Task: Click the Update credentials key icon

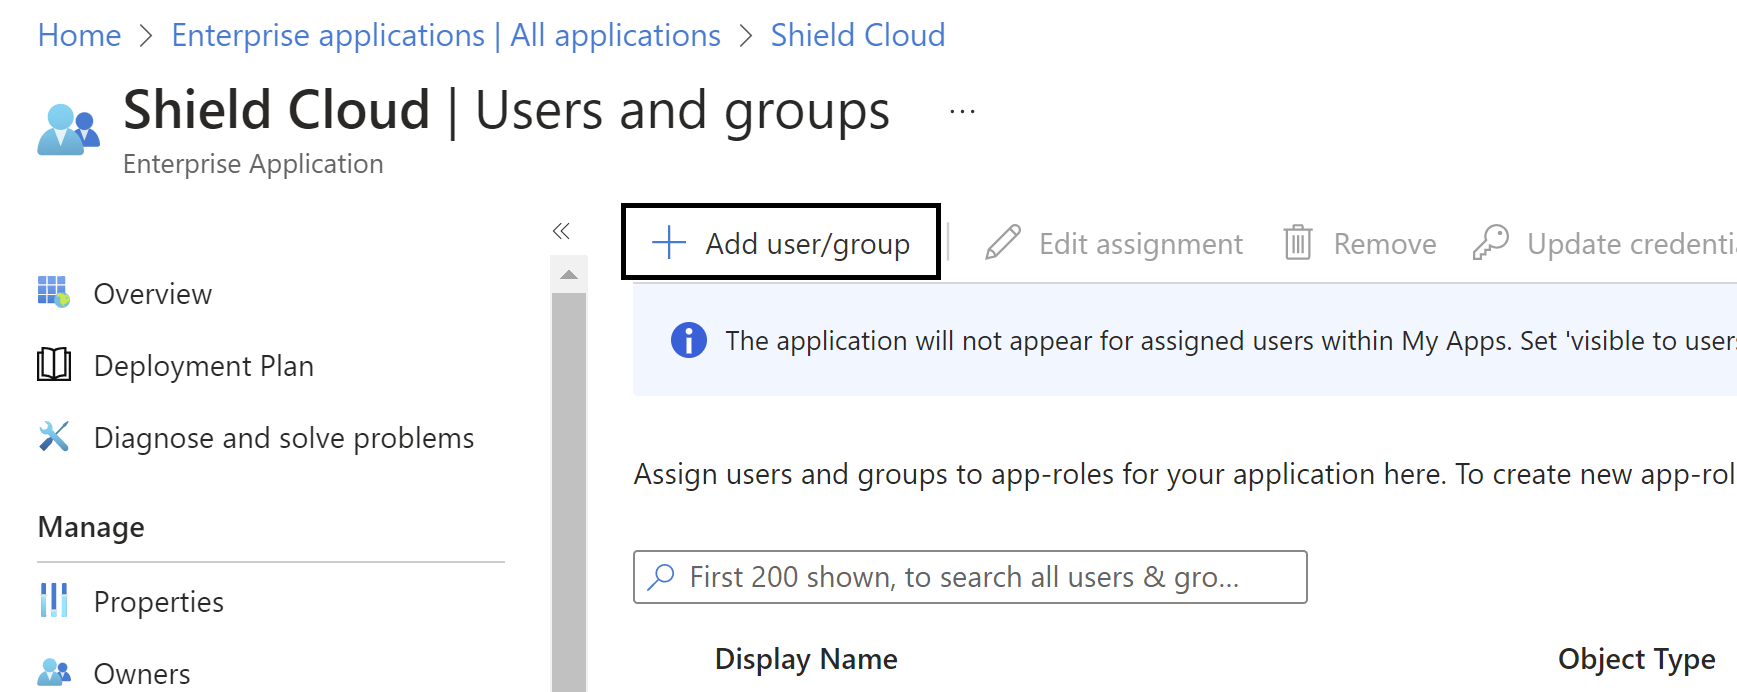Action: (1490, 242)
